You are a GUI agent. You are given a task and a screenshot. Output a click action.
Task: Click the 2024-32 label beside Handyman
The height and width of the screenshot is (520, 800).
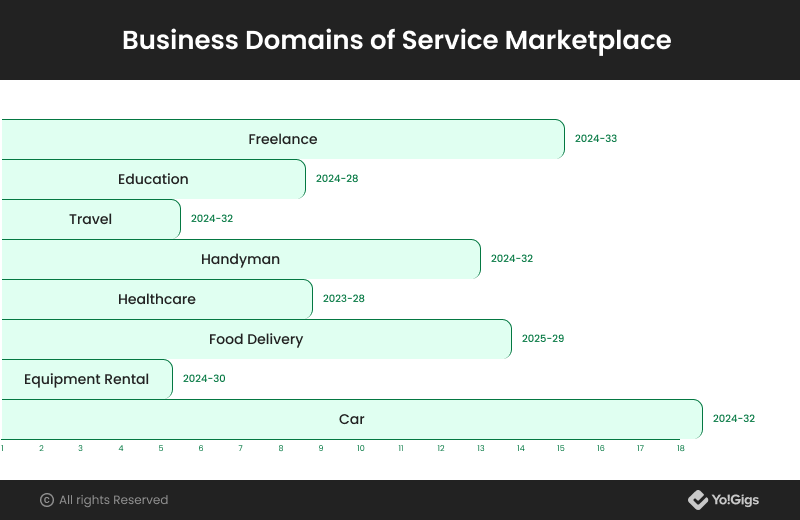(x=512, y=259)
